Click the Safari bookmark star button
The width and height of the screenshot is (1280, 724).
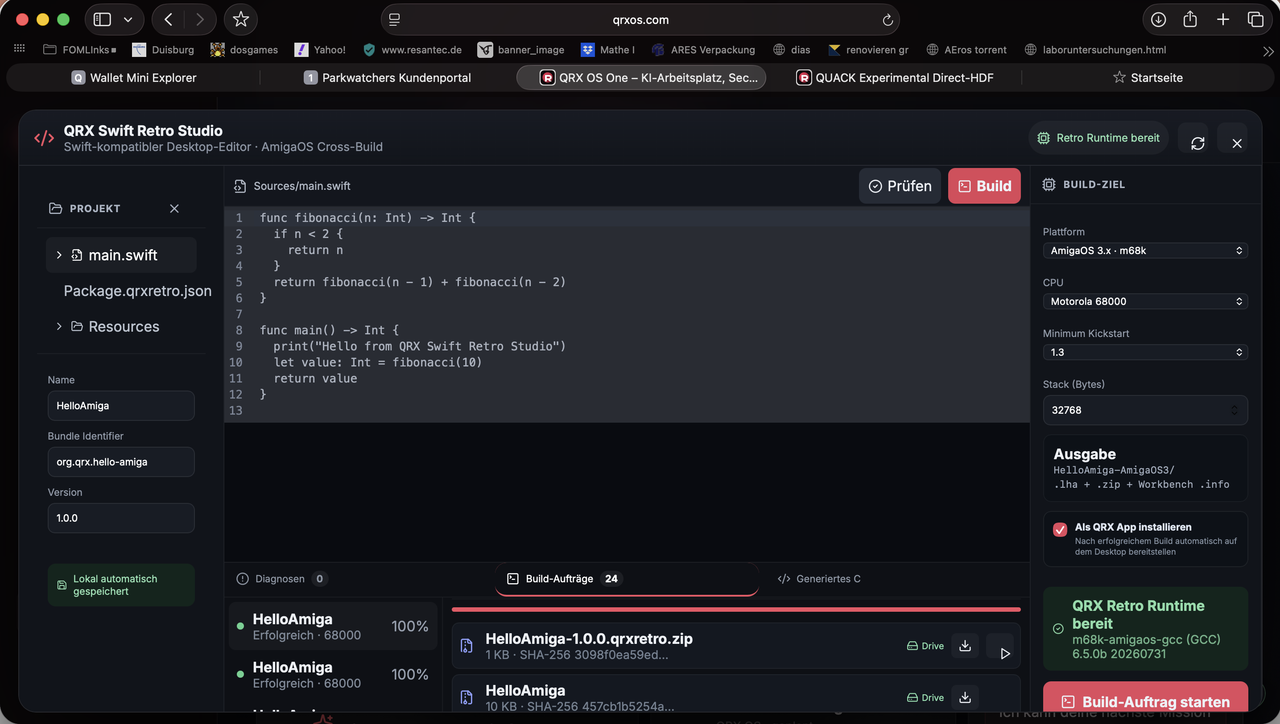(240, 19)
